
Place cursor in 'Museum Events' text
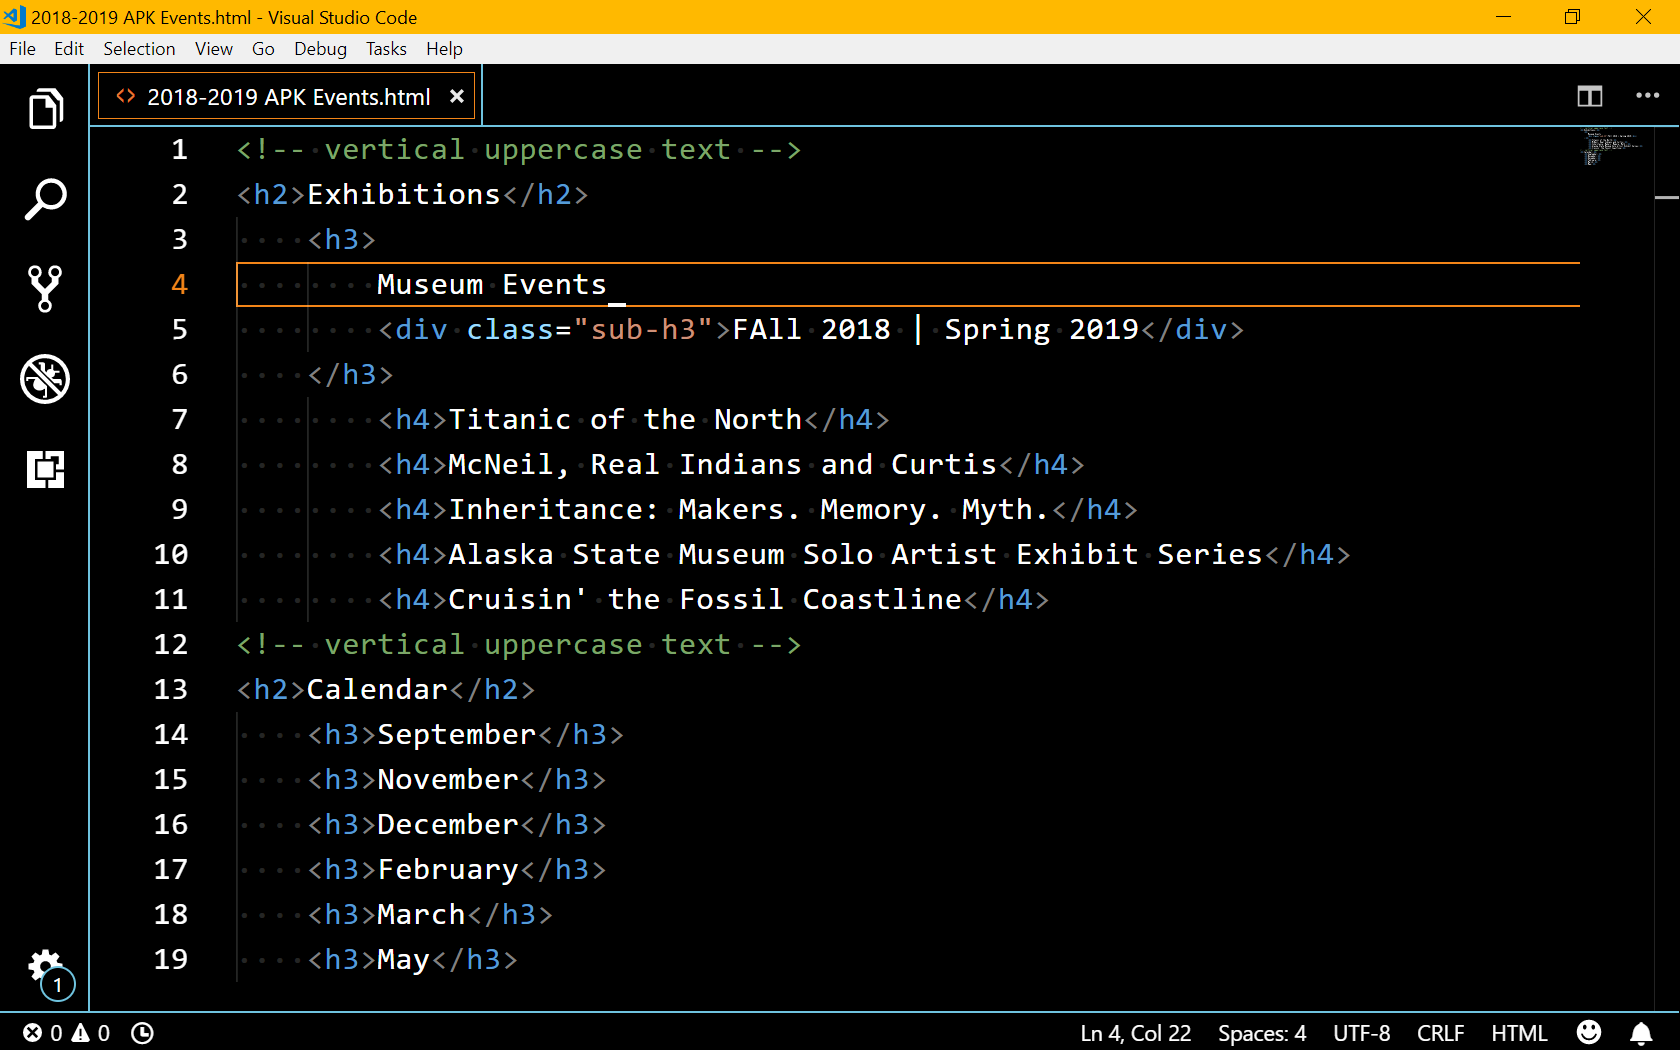click(492, 285)
